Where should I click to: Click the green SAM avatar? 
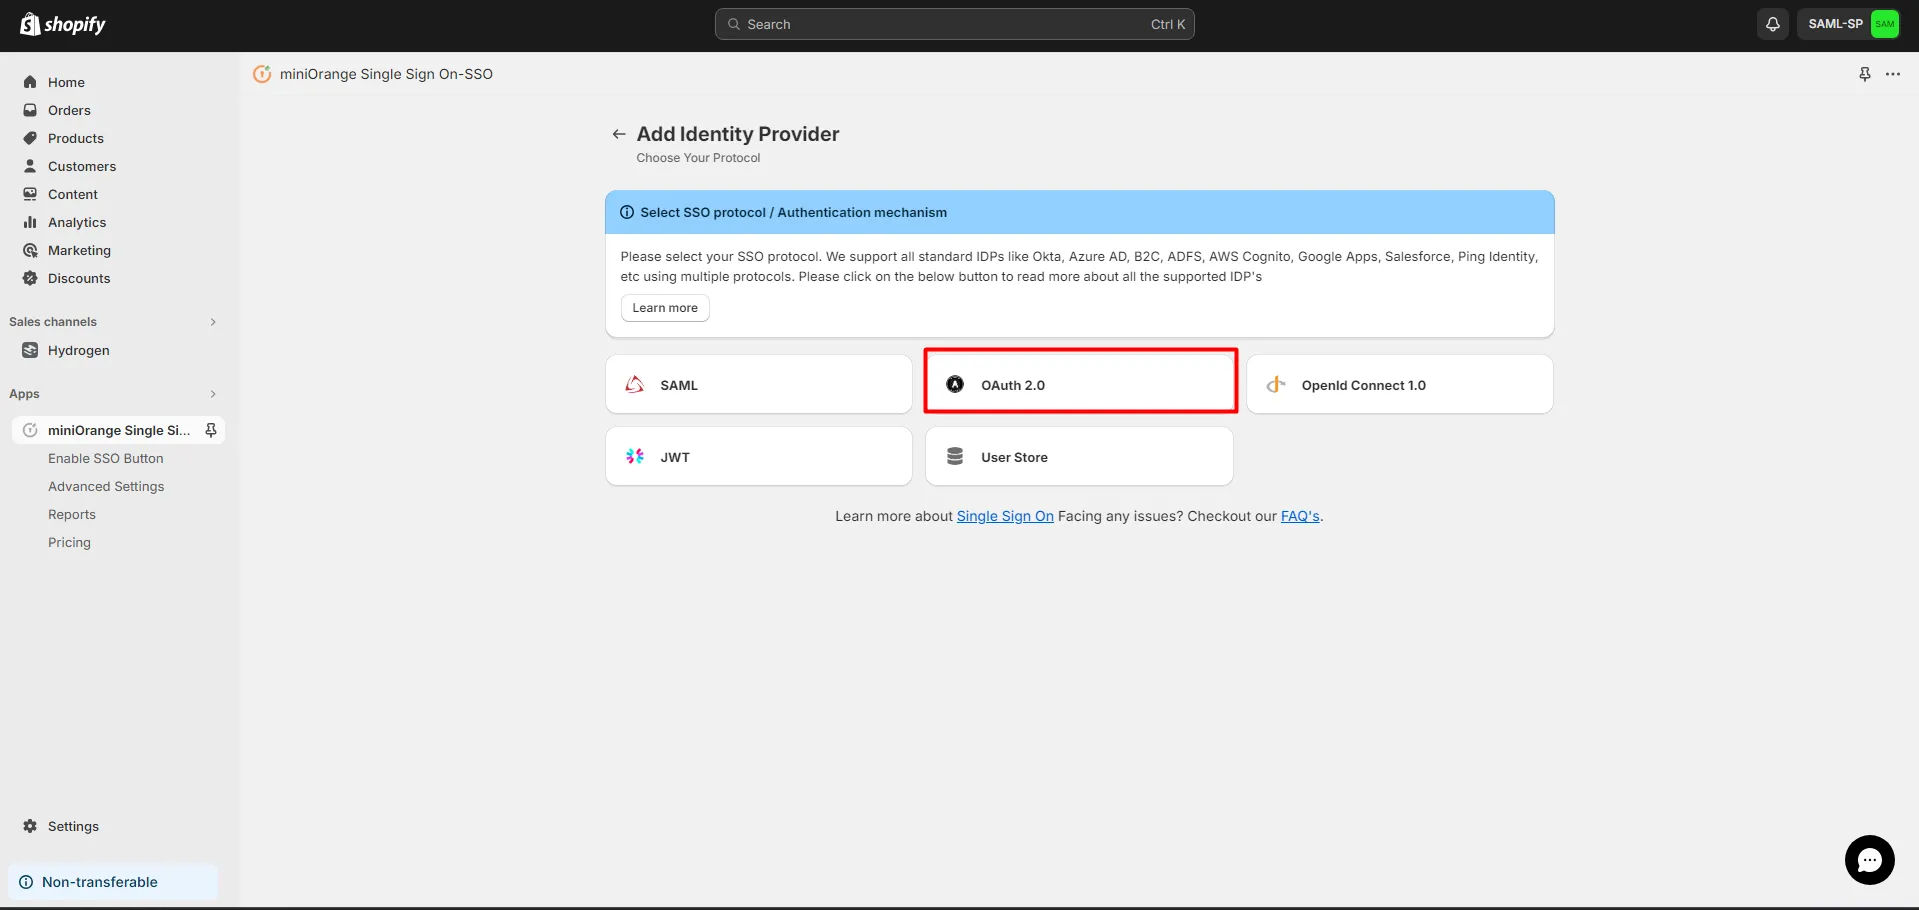coord(1884,24)
